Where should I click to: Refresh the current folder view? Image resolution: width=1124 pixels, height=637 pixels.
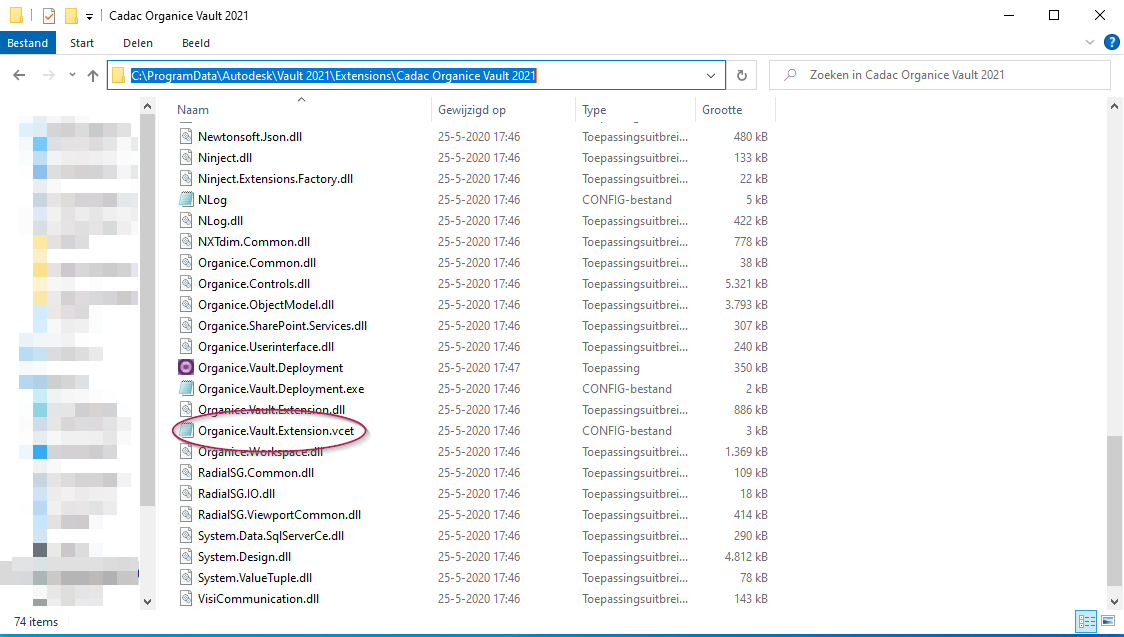(742, 75)
